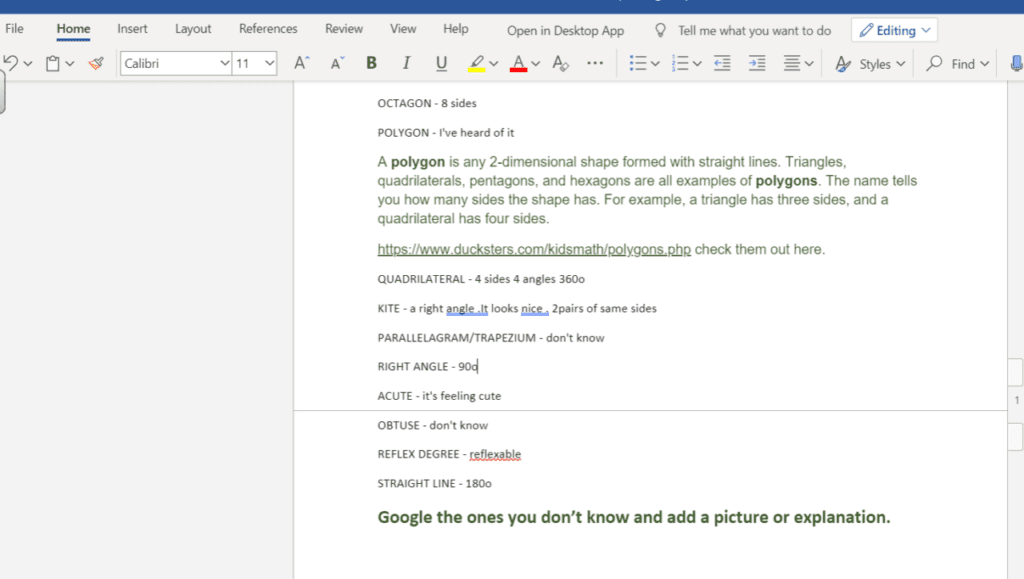Switch to the Home tab
The width and height of the screenshot is (1024, 579).
73,29
